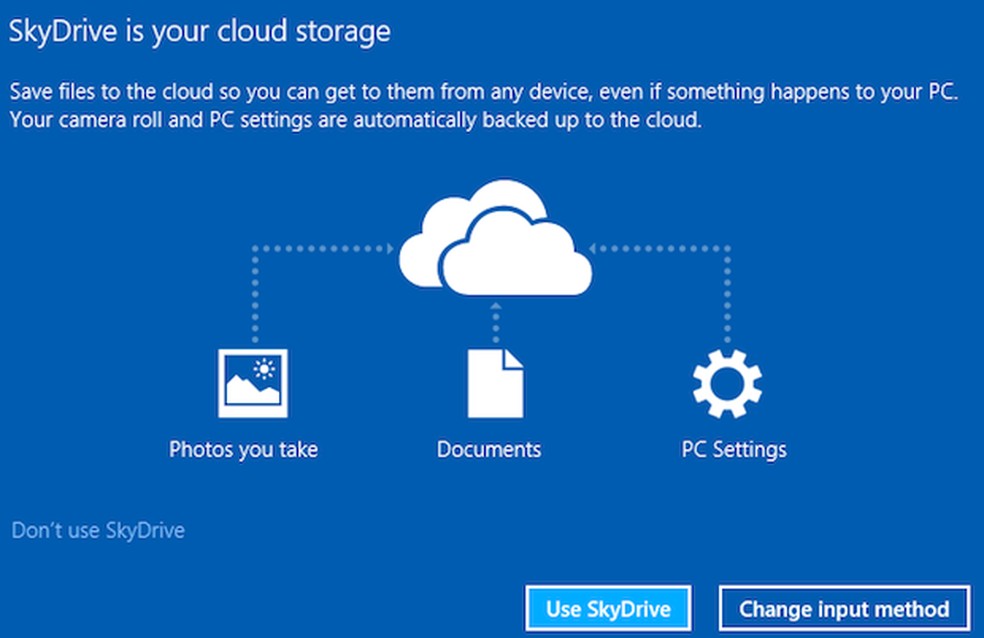Click the dotted arrow rising from the photo icon
This screenshot has width=984, height=638.
point(253,295)
